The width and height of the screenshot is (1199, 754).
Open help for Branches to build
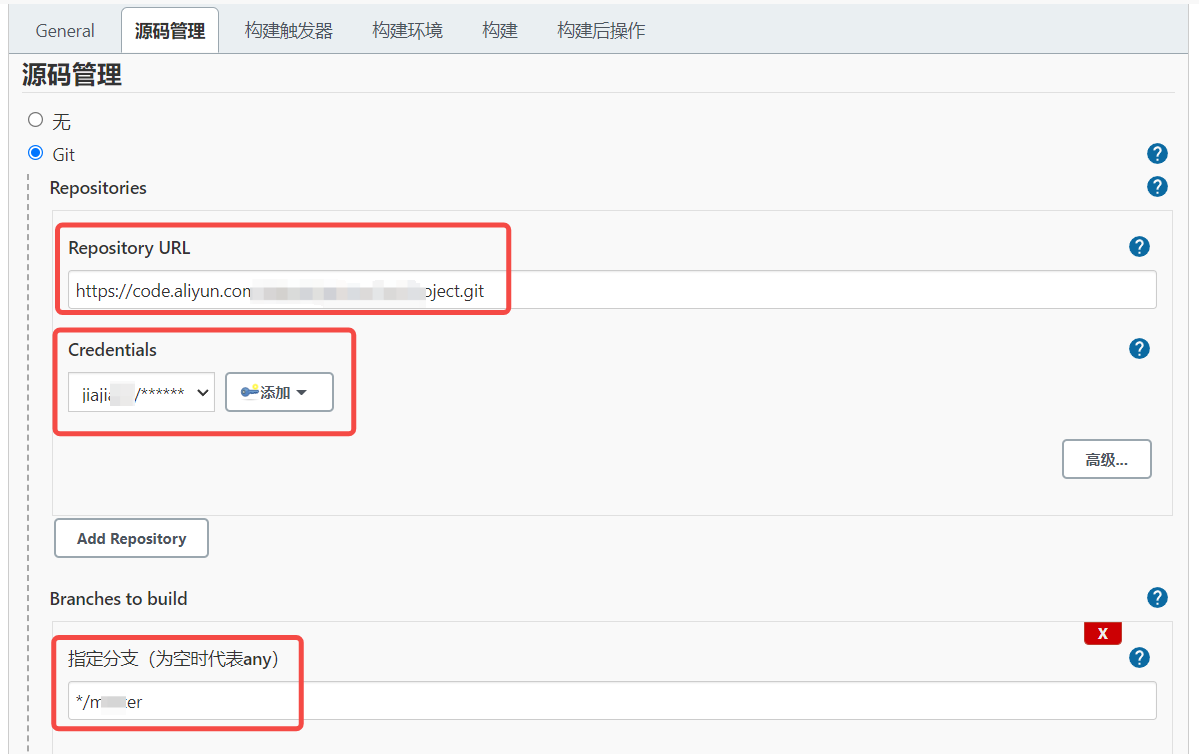click(1157, 598)
